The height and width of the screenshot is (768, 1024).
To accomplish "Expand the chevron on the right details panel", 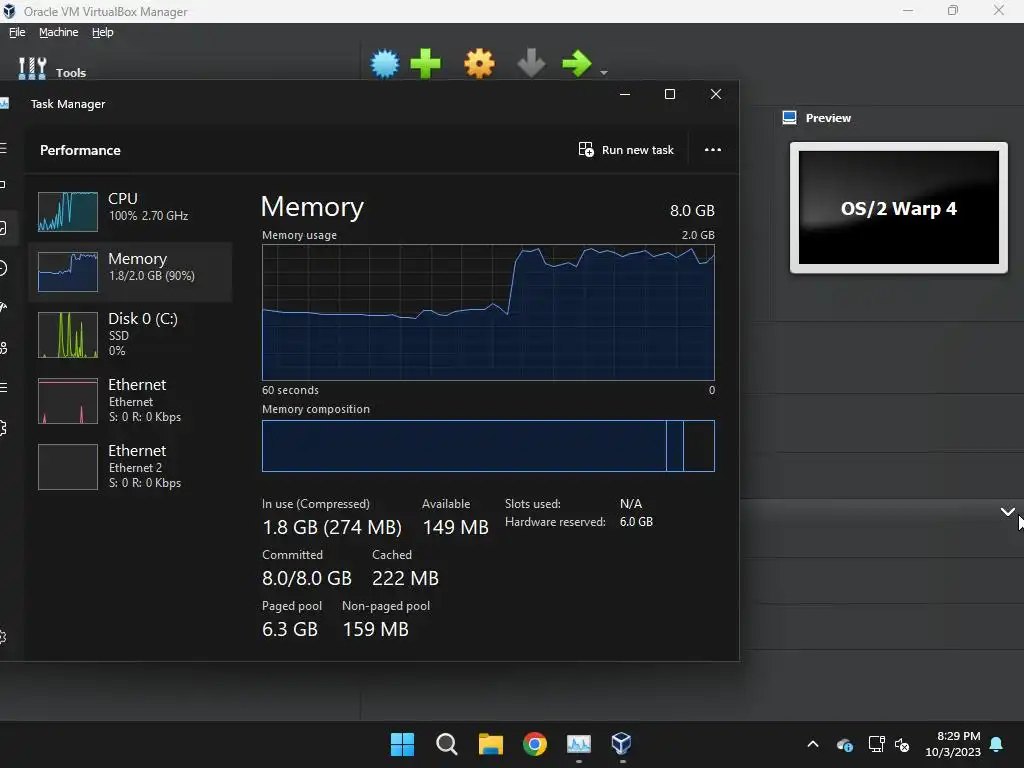I will (x=1007, y=511).
